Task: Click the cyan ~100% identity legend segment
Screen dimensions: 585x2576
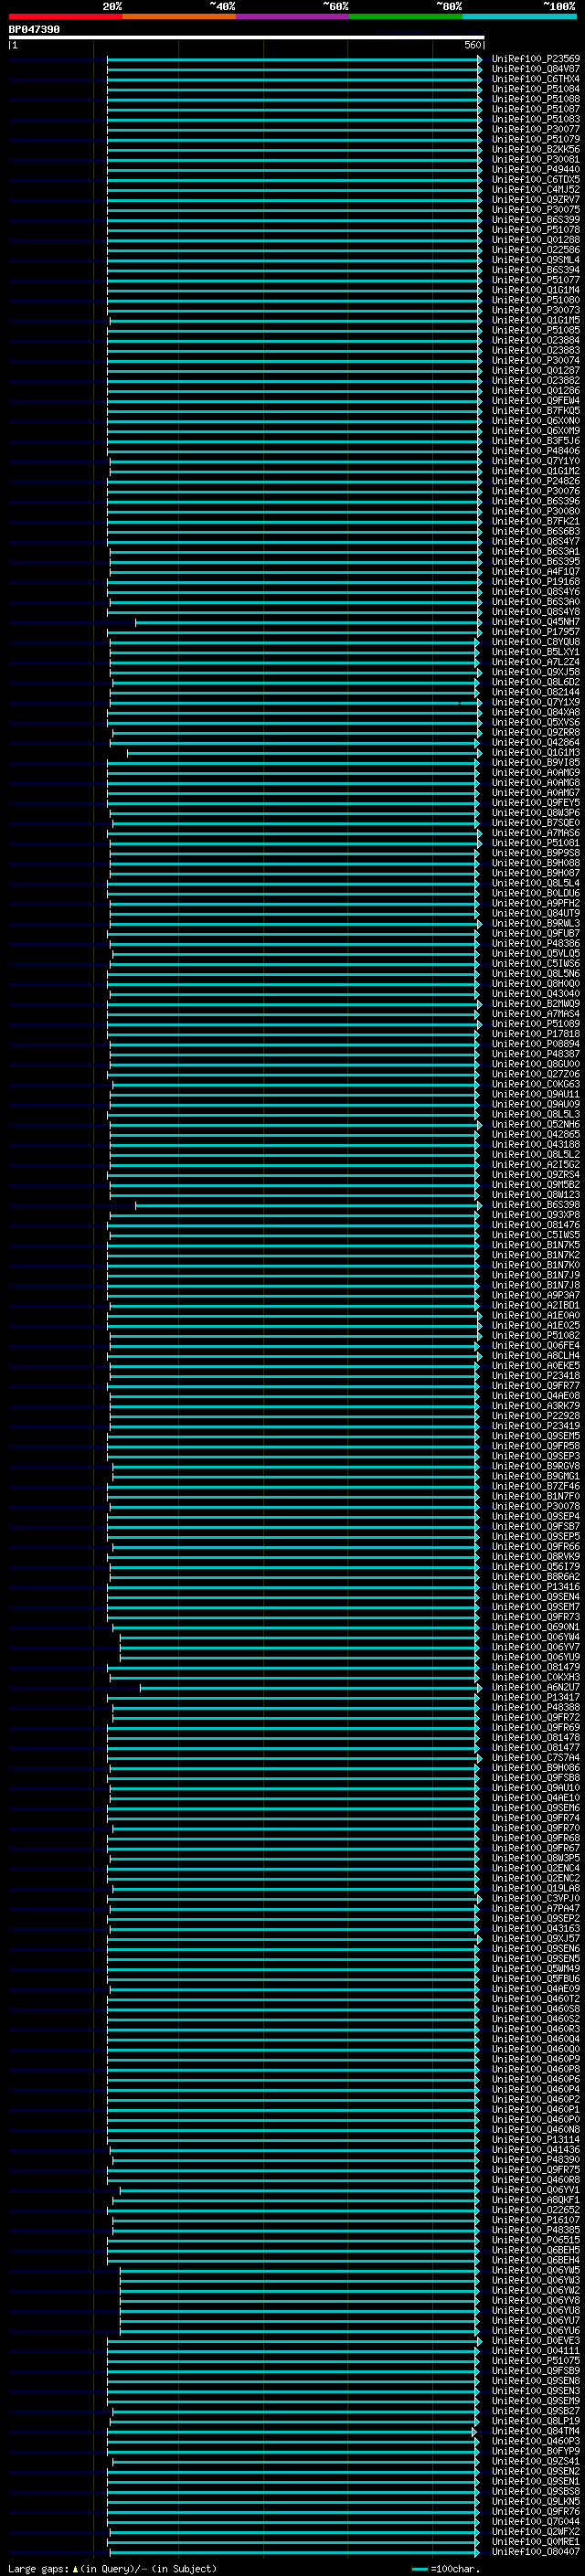Action: (x=519, y=17)
